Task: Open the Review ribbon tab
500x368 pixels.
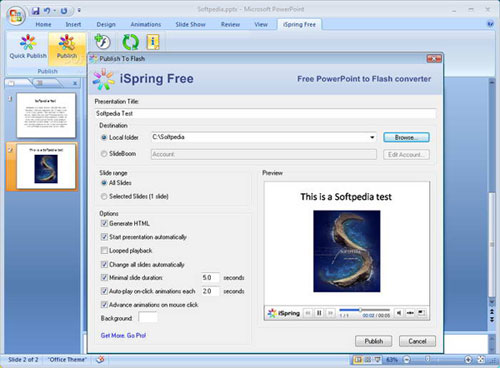Action: pyautogui.click(x=230, y=24)
